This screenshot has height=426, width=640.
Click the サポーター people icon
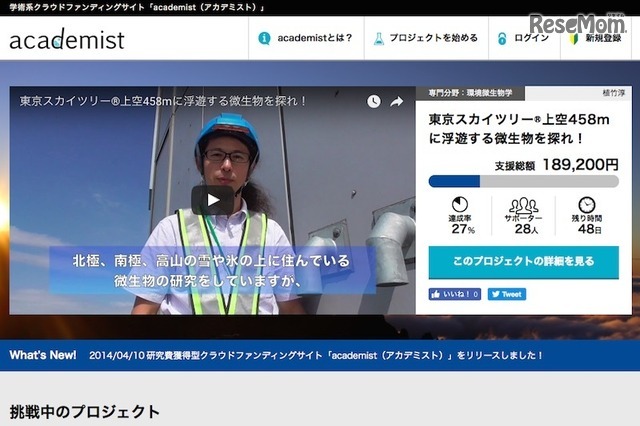click(x=524, y=206)
